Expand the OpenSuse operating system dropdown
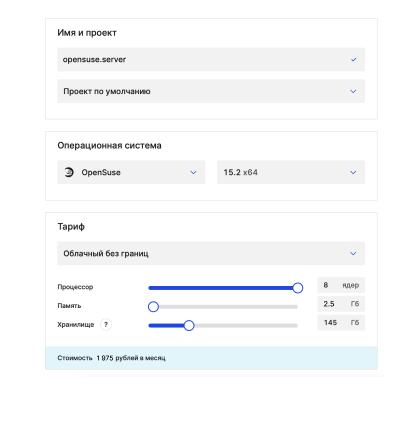This screenshot has width=418, height=421. click(131, 172)
